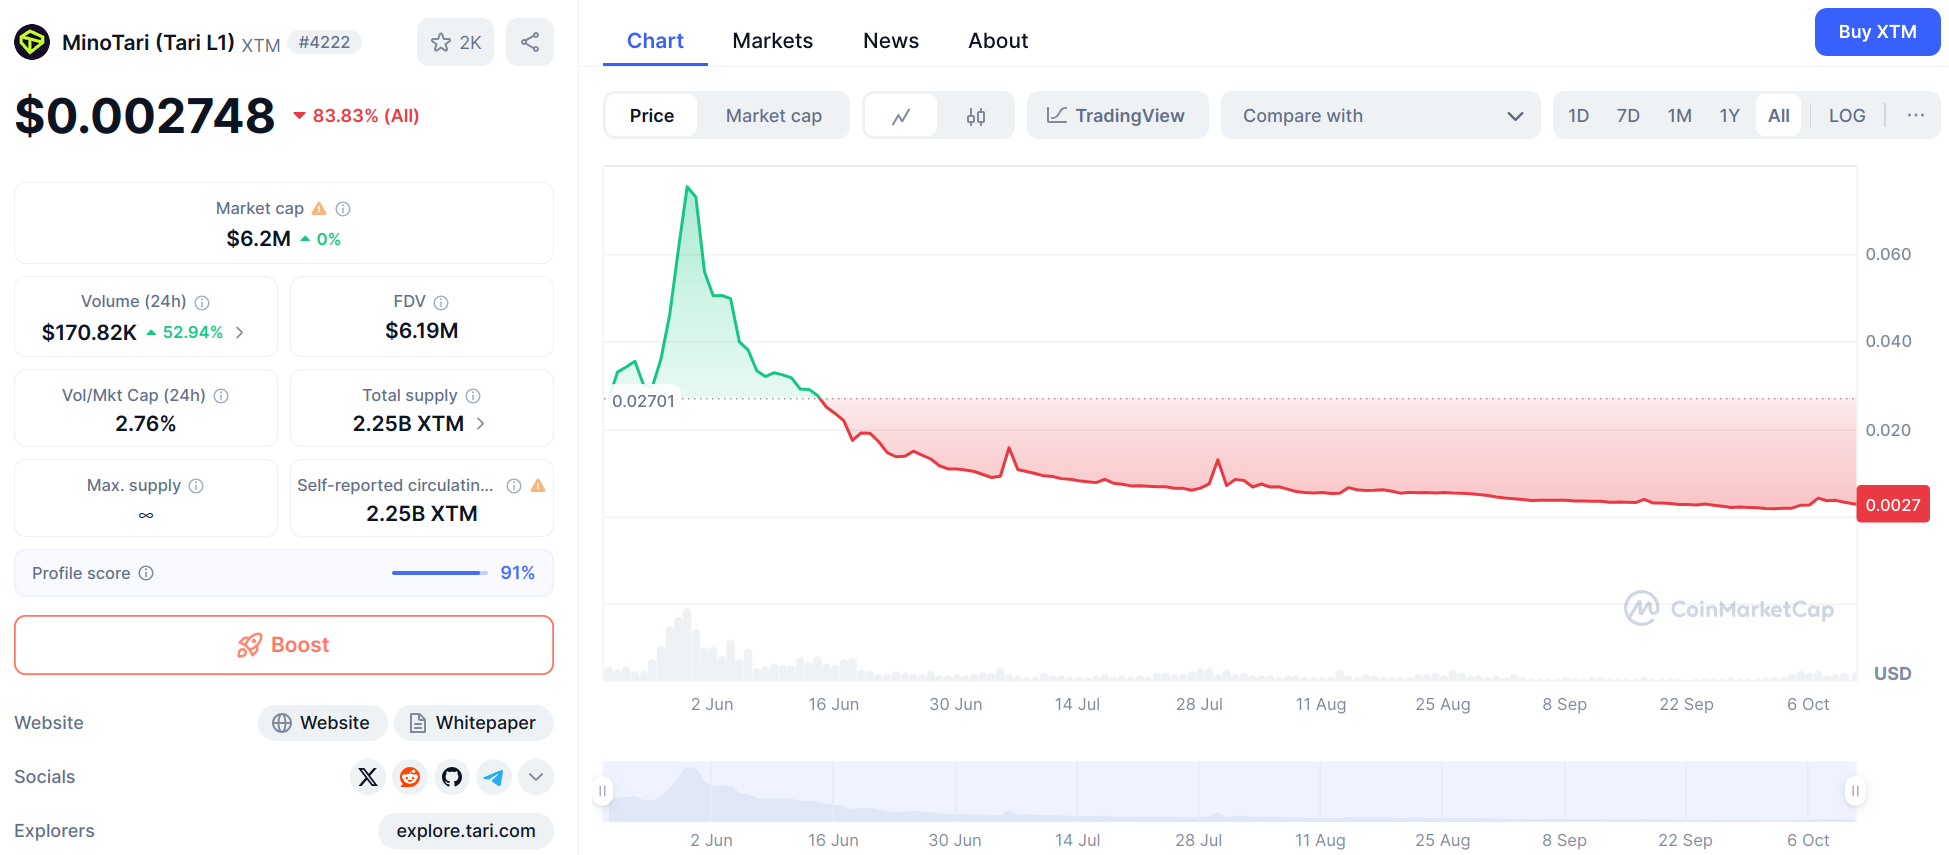This screenshot has height=855, width=1949.
Task: Click the 0.0027 current price label
Action: [x=1893, y=505]
